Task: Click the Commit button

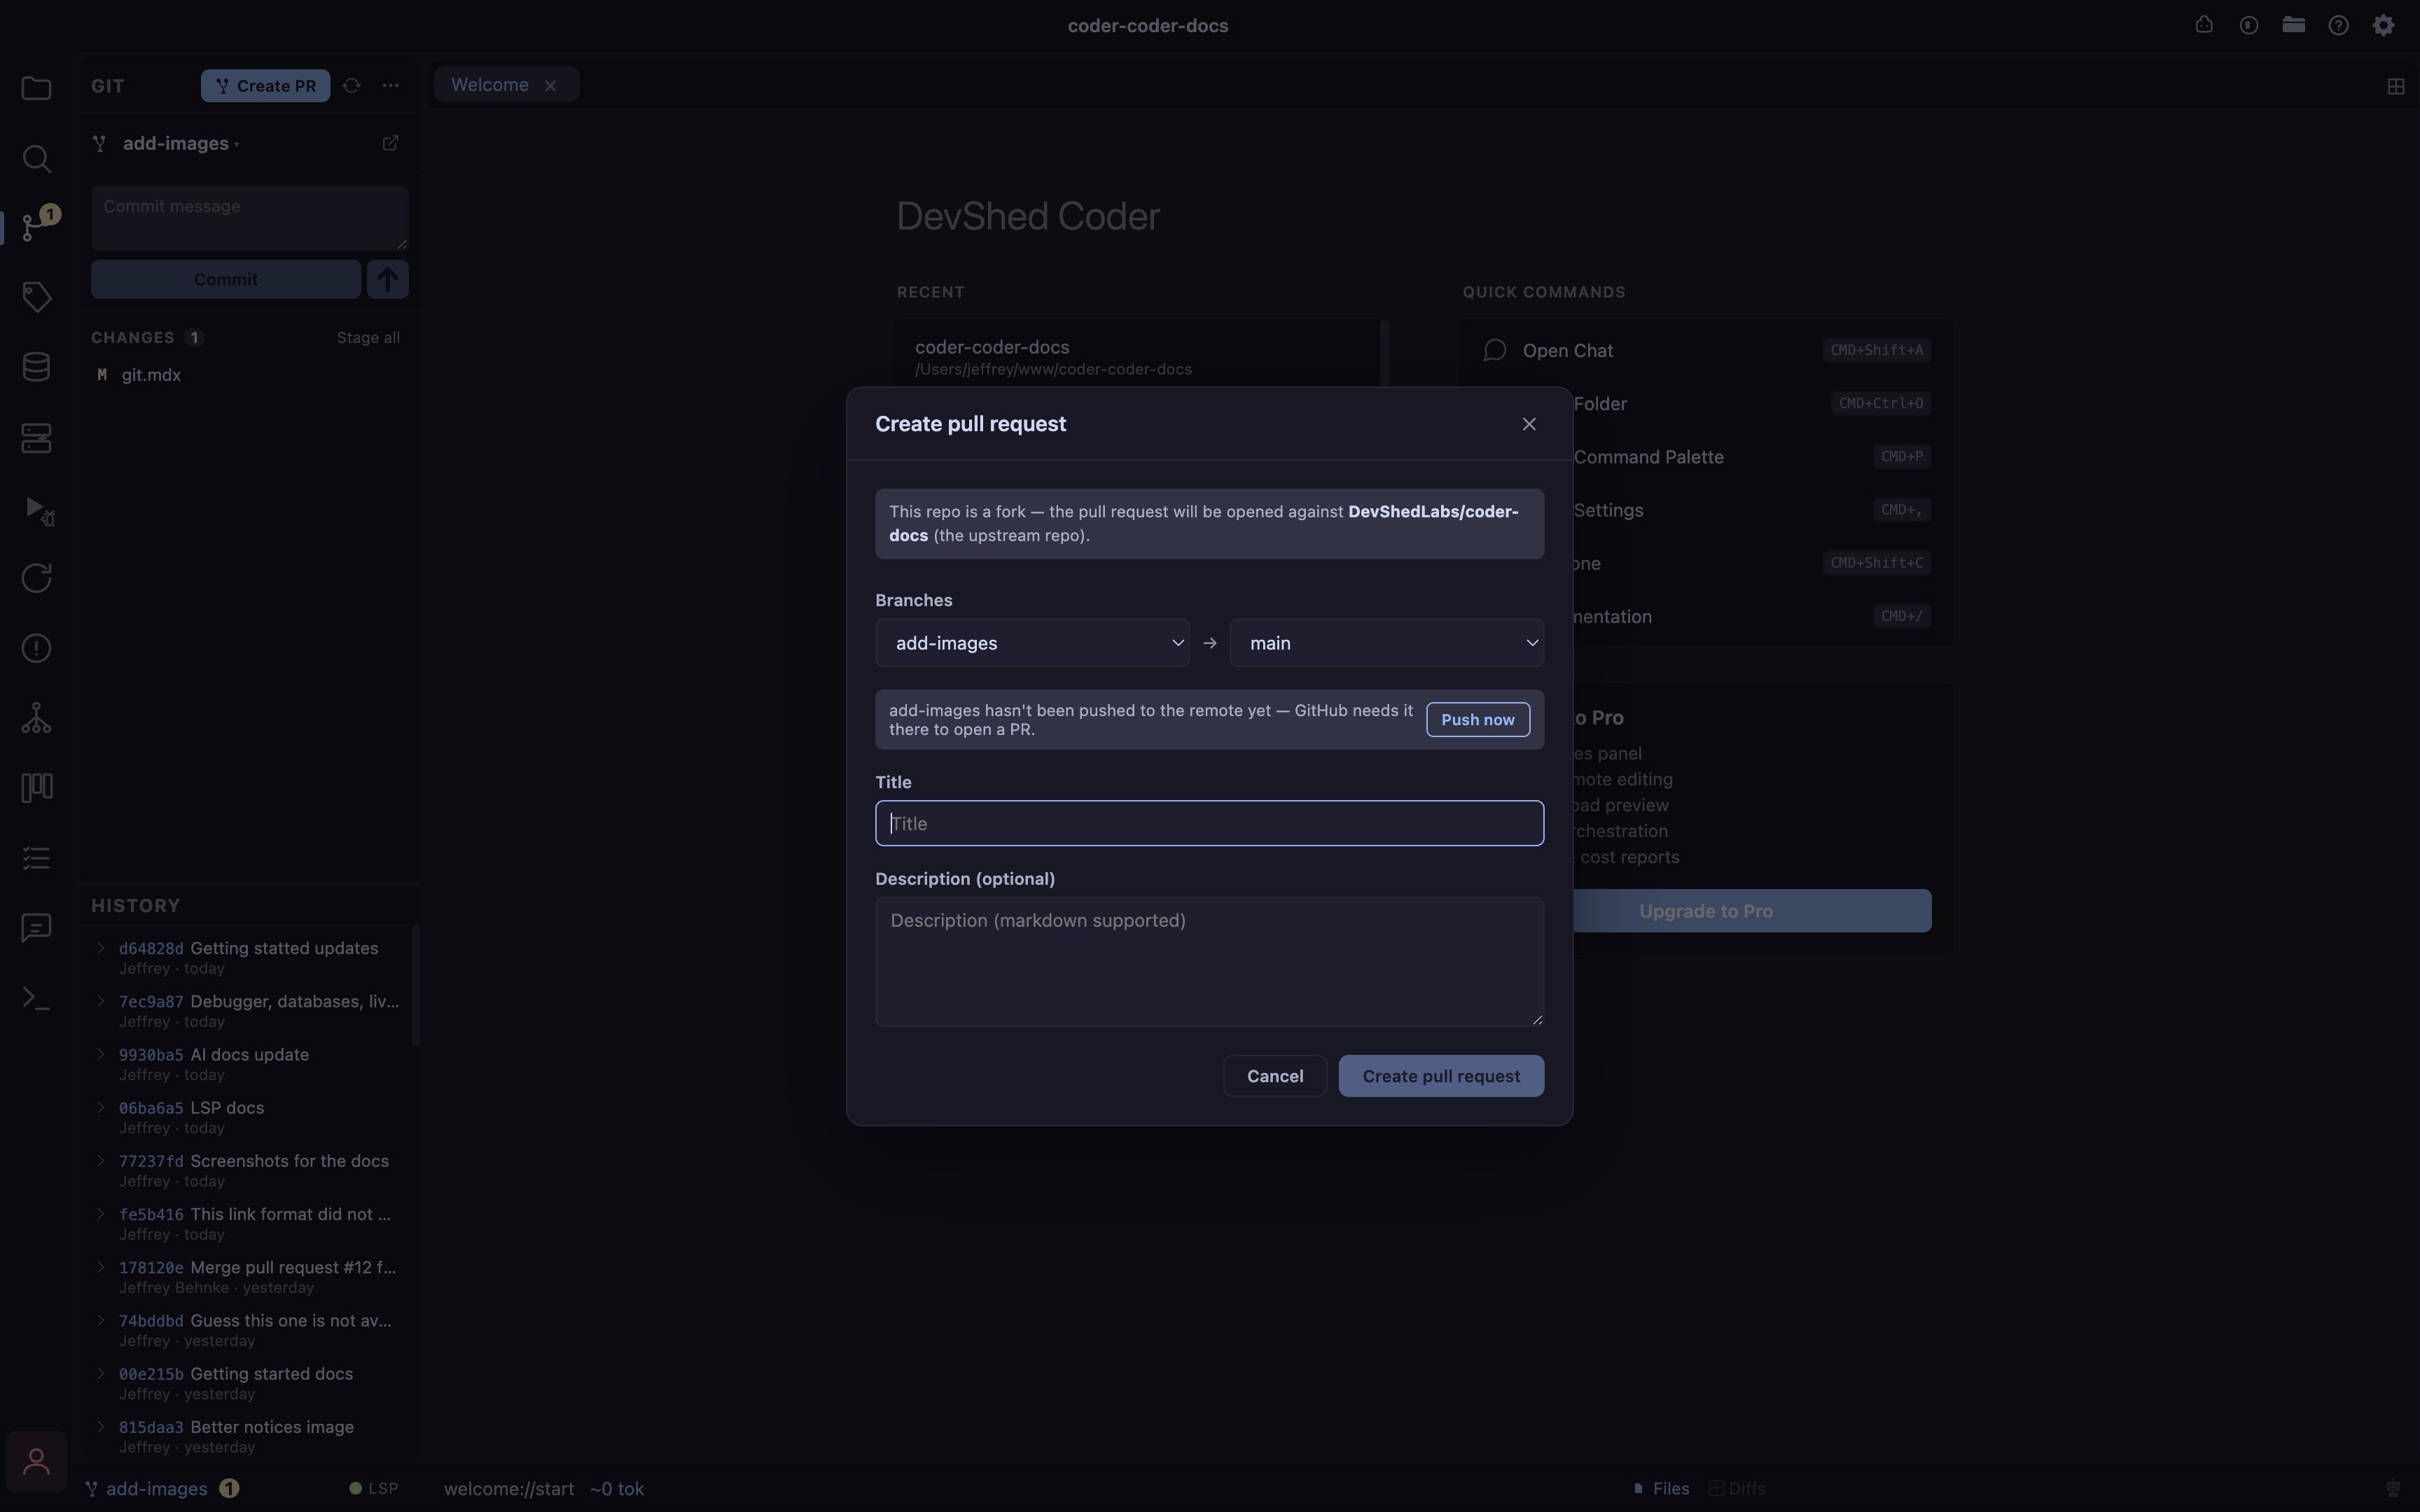Action: [226, 279]
